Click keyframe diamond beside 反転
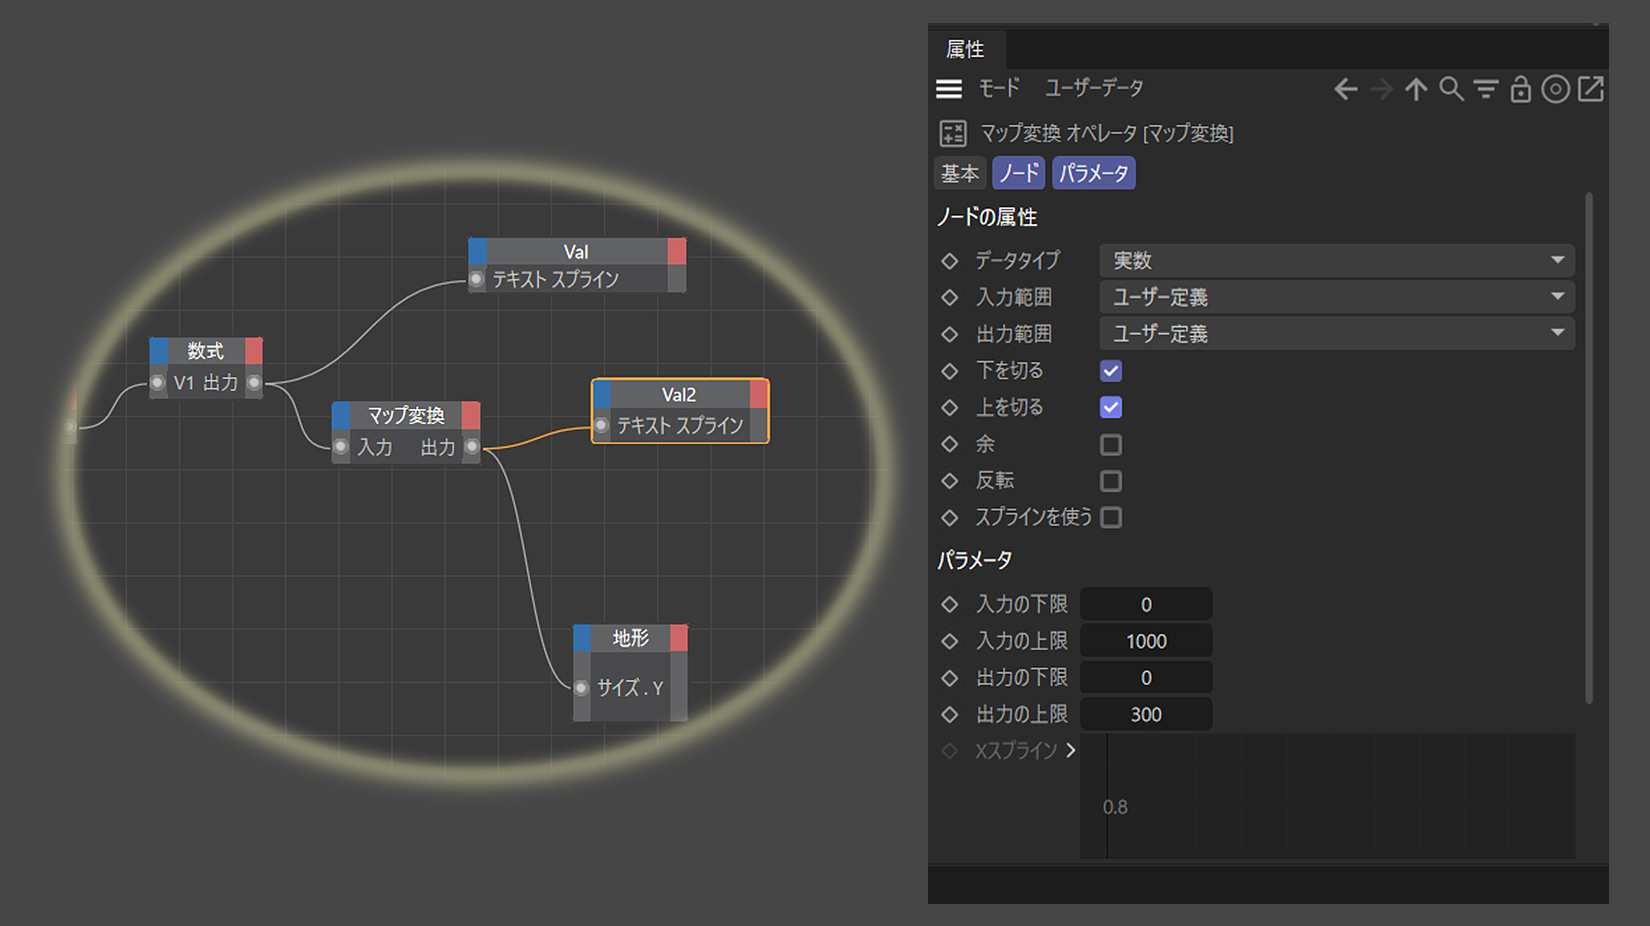The image size is (1650, 926). click(950, 481)
